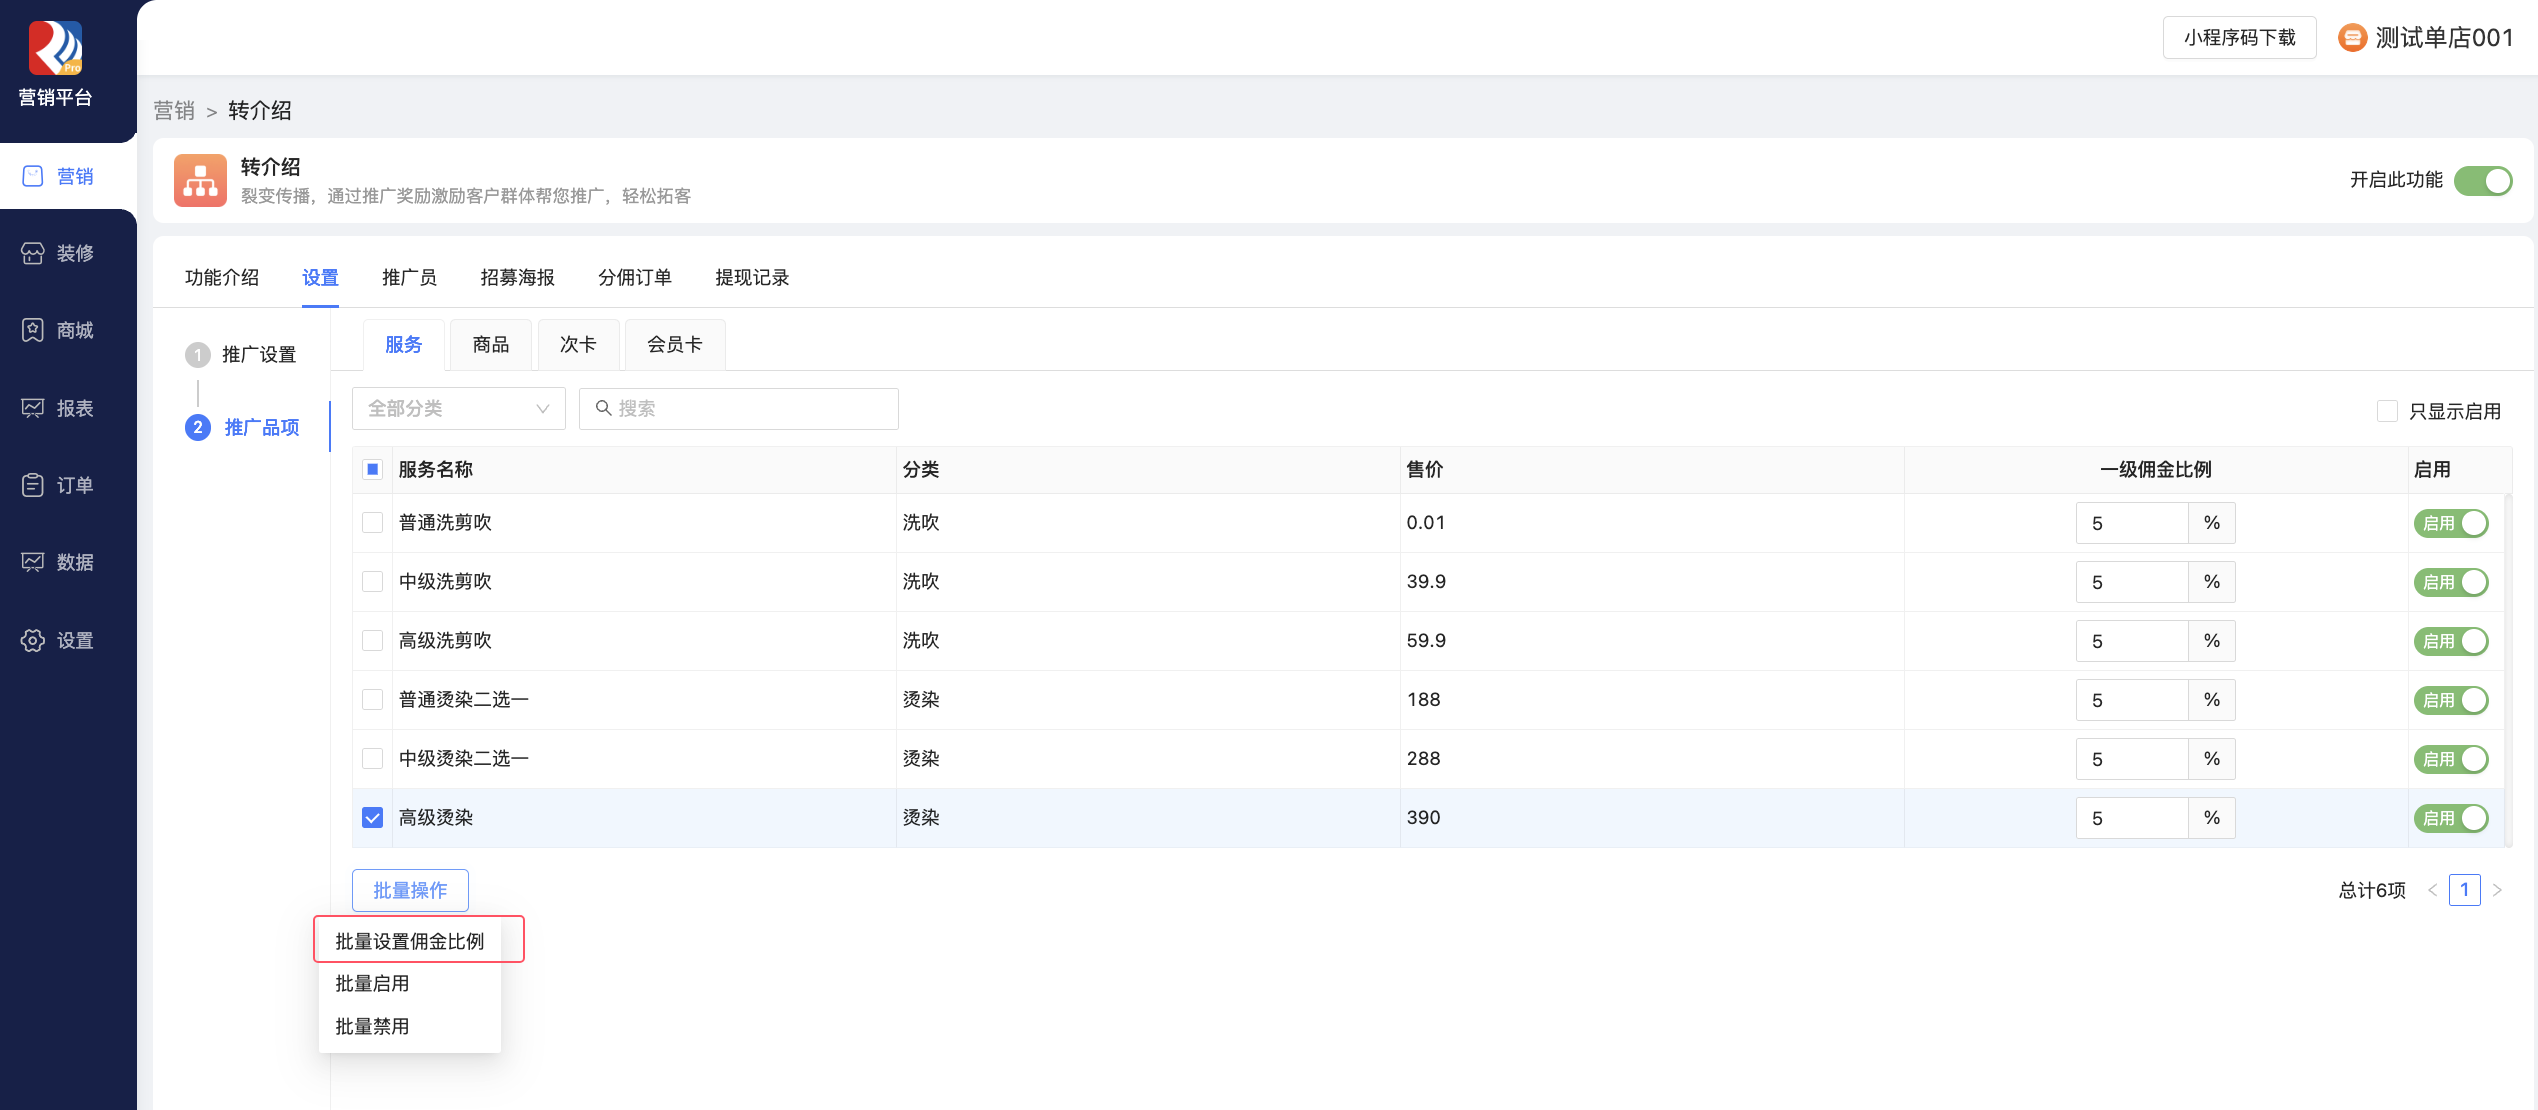Screen dimensions: 2538x1110
Task: Click the 数据 sidebar icon
Action: pyautogui.click(x=33, y=562)
